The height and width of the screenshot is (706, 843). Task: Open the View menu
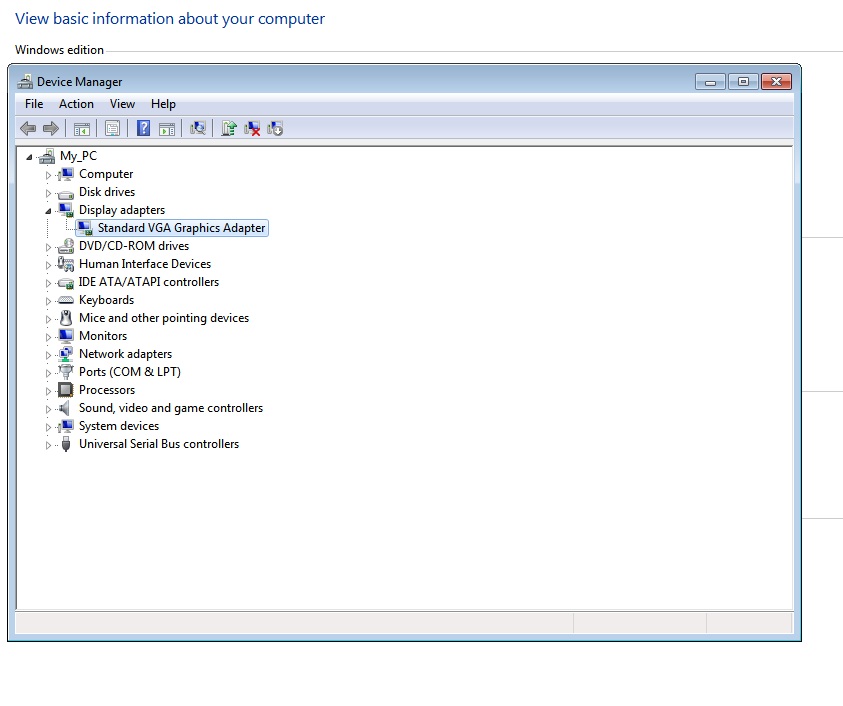coord(122,104)
